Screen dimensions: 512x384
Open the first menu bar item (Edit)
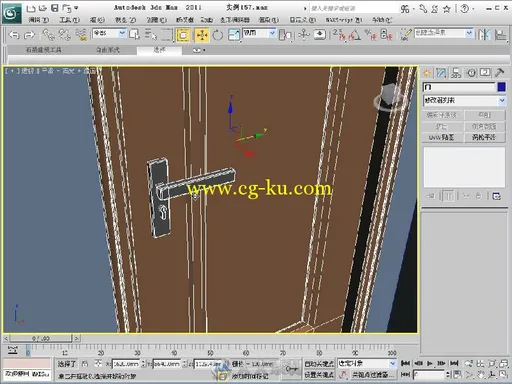tap(39, 20)
